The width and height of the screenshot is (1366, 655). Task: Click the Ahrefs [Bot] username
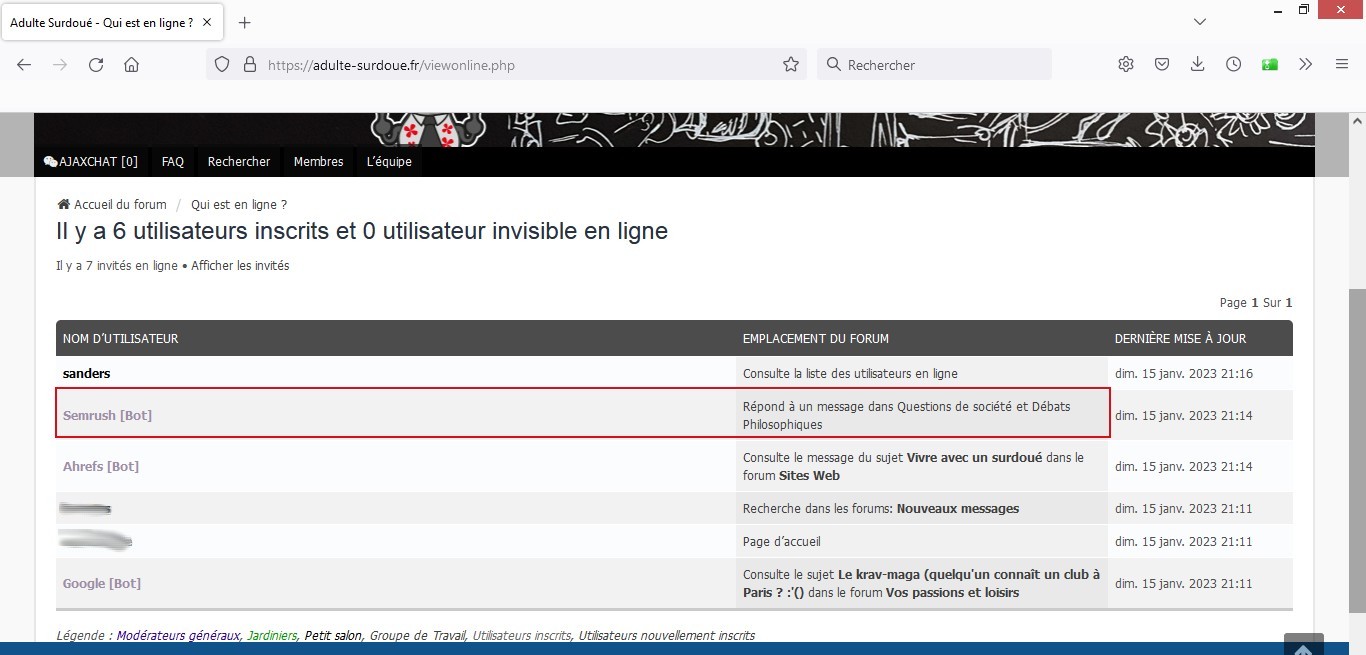[101, 466]
